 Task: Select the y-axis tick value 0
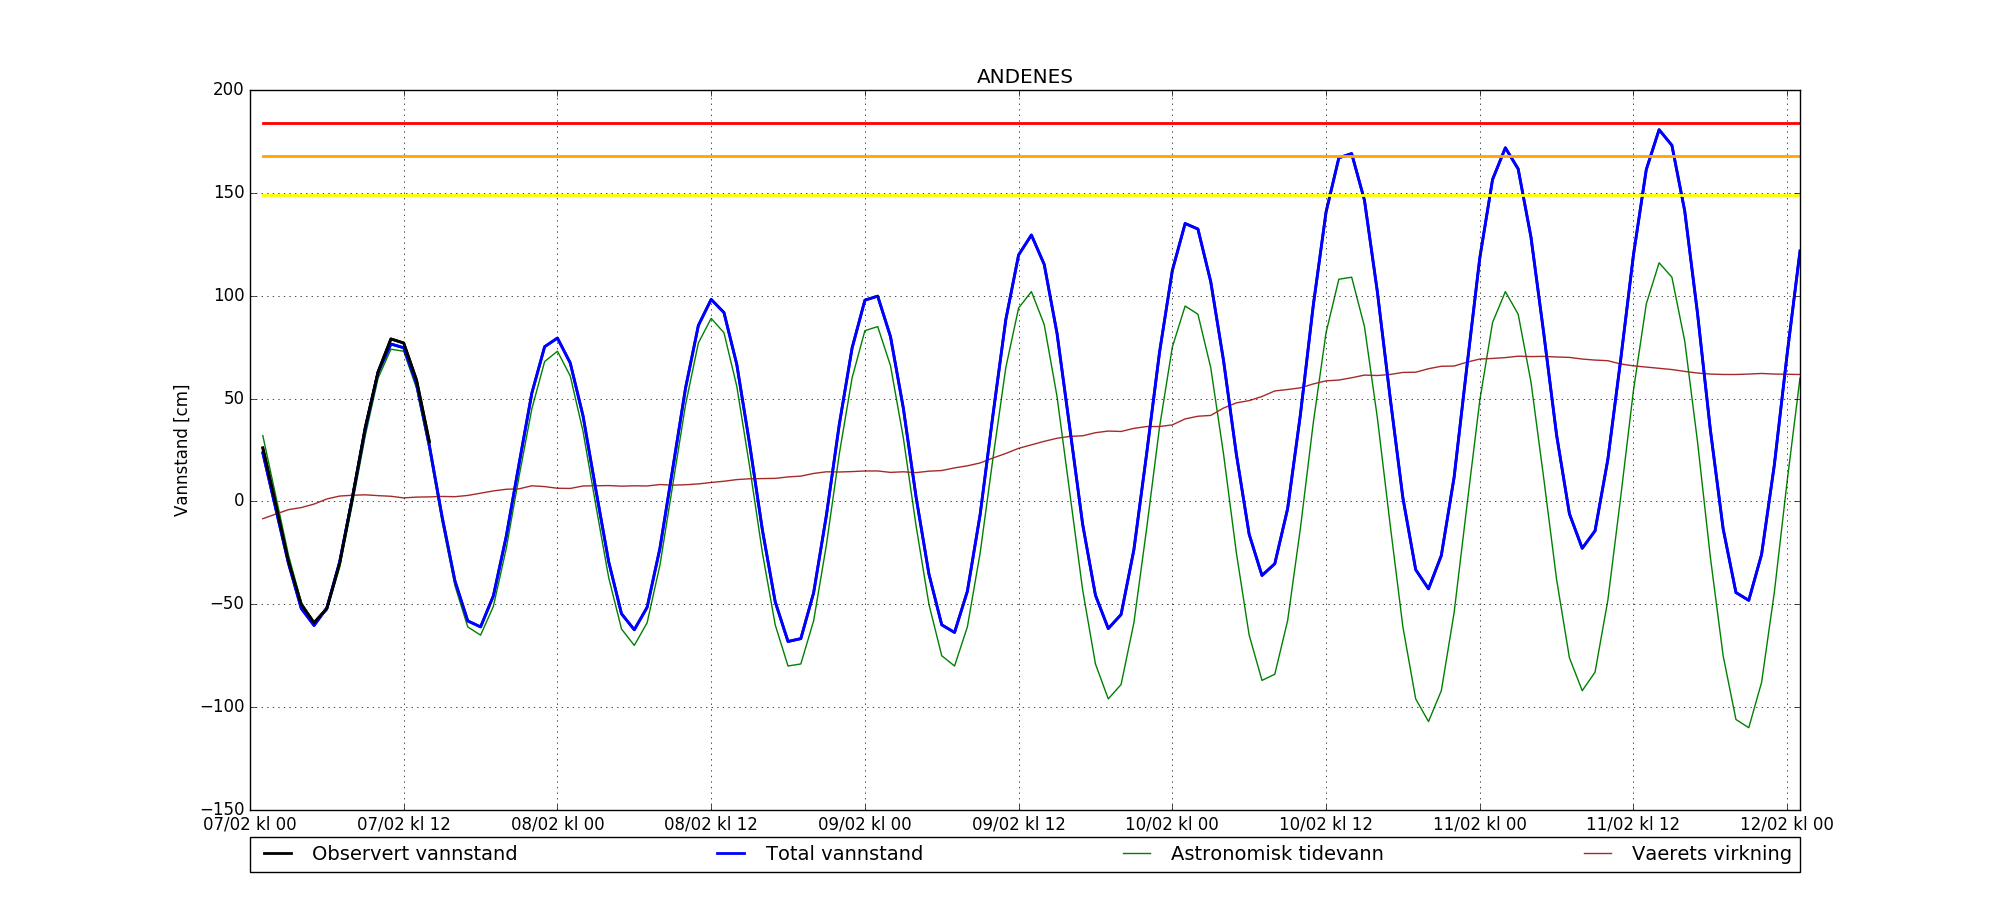coord(238,501)
